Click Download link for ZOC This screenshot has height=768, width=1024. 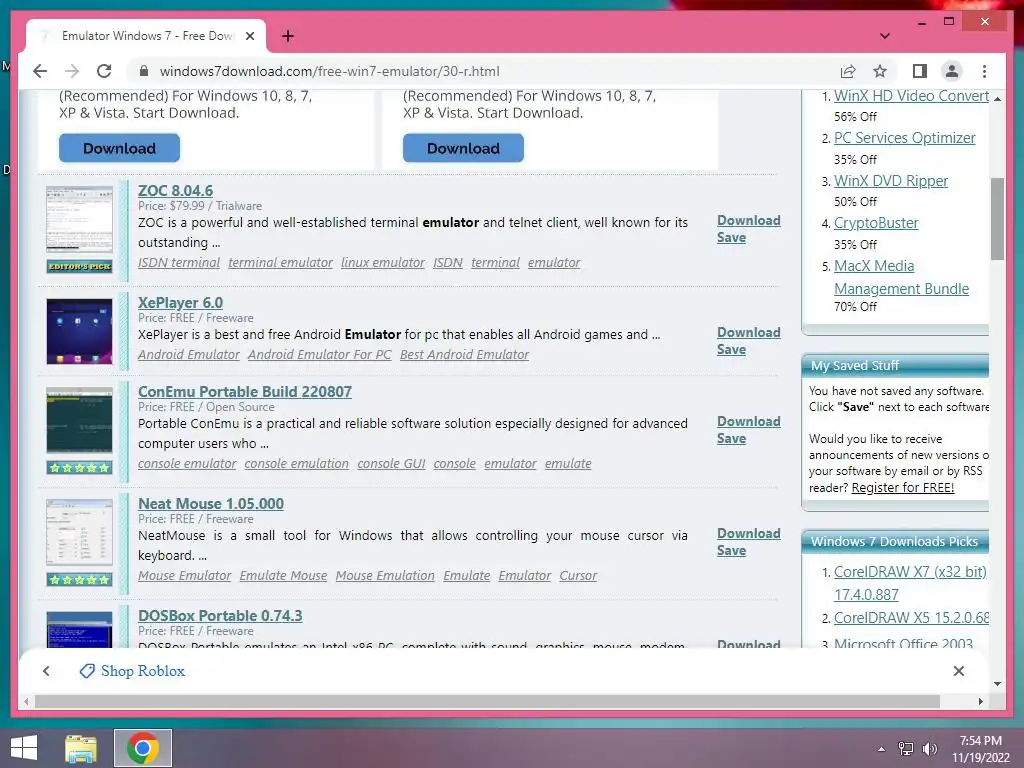(x=748, y=221)
